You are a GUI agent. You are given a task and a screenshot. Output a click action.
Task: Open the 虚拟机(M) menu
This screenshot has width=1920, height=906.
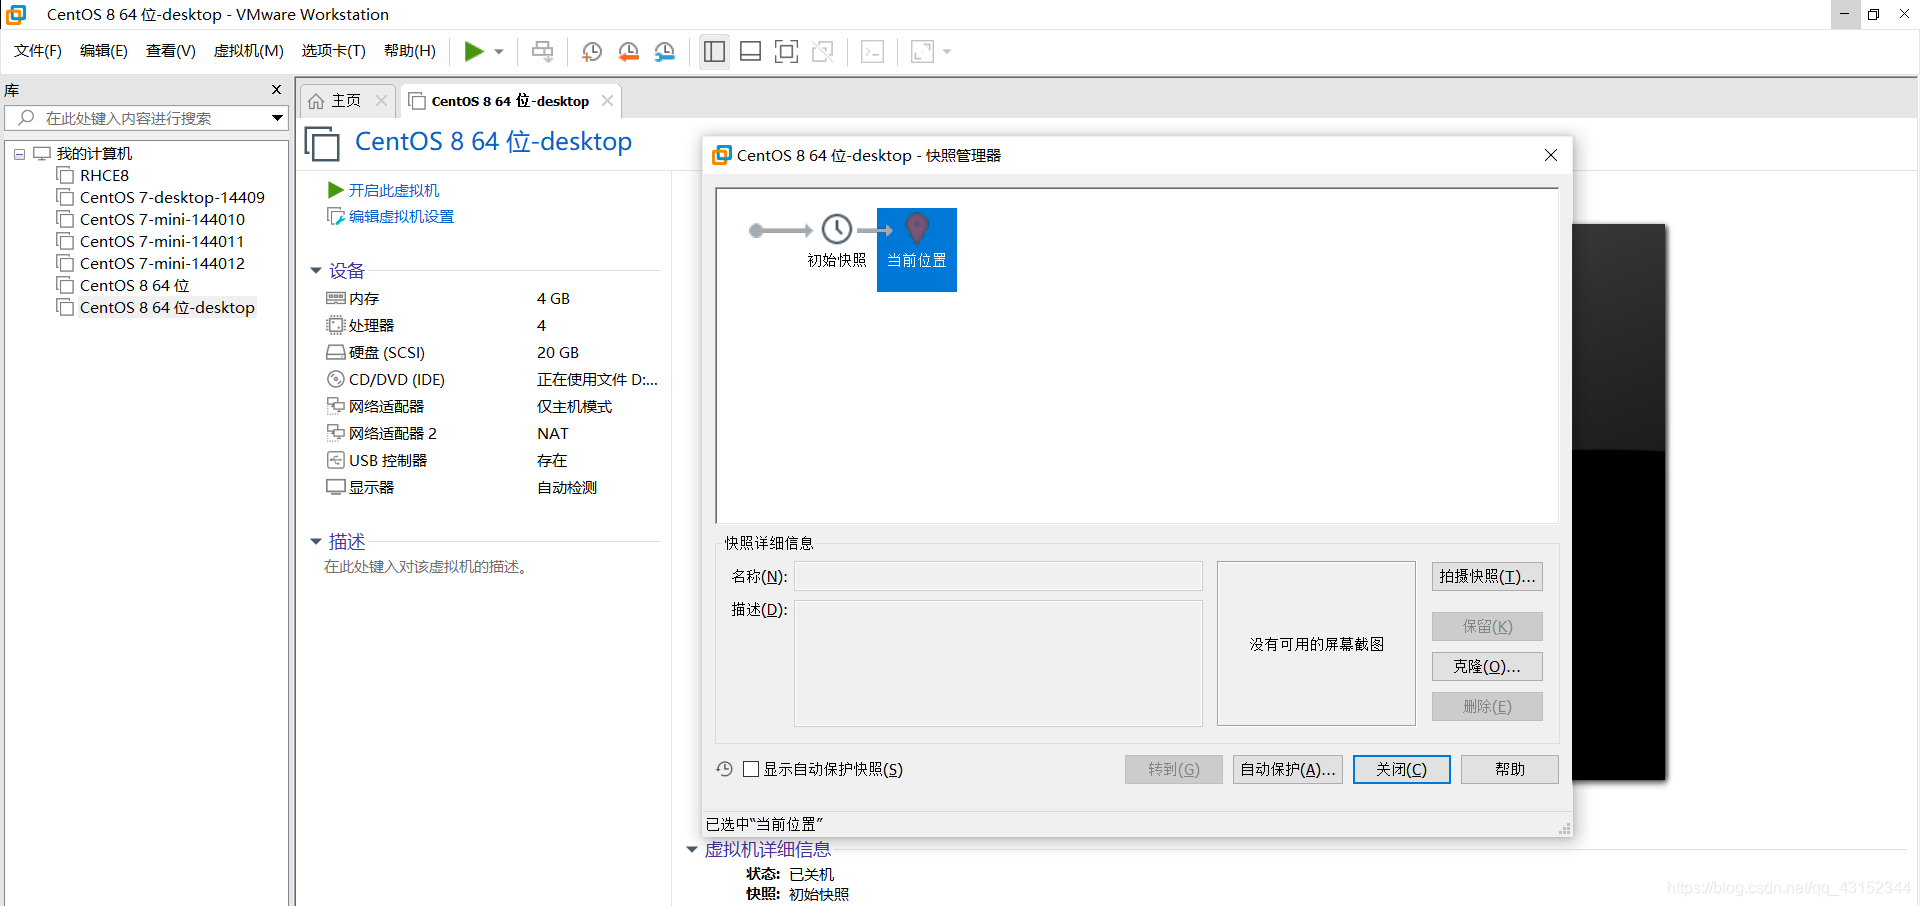pos(249,51)
